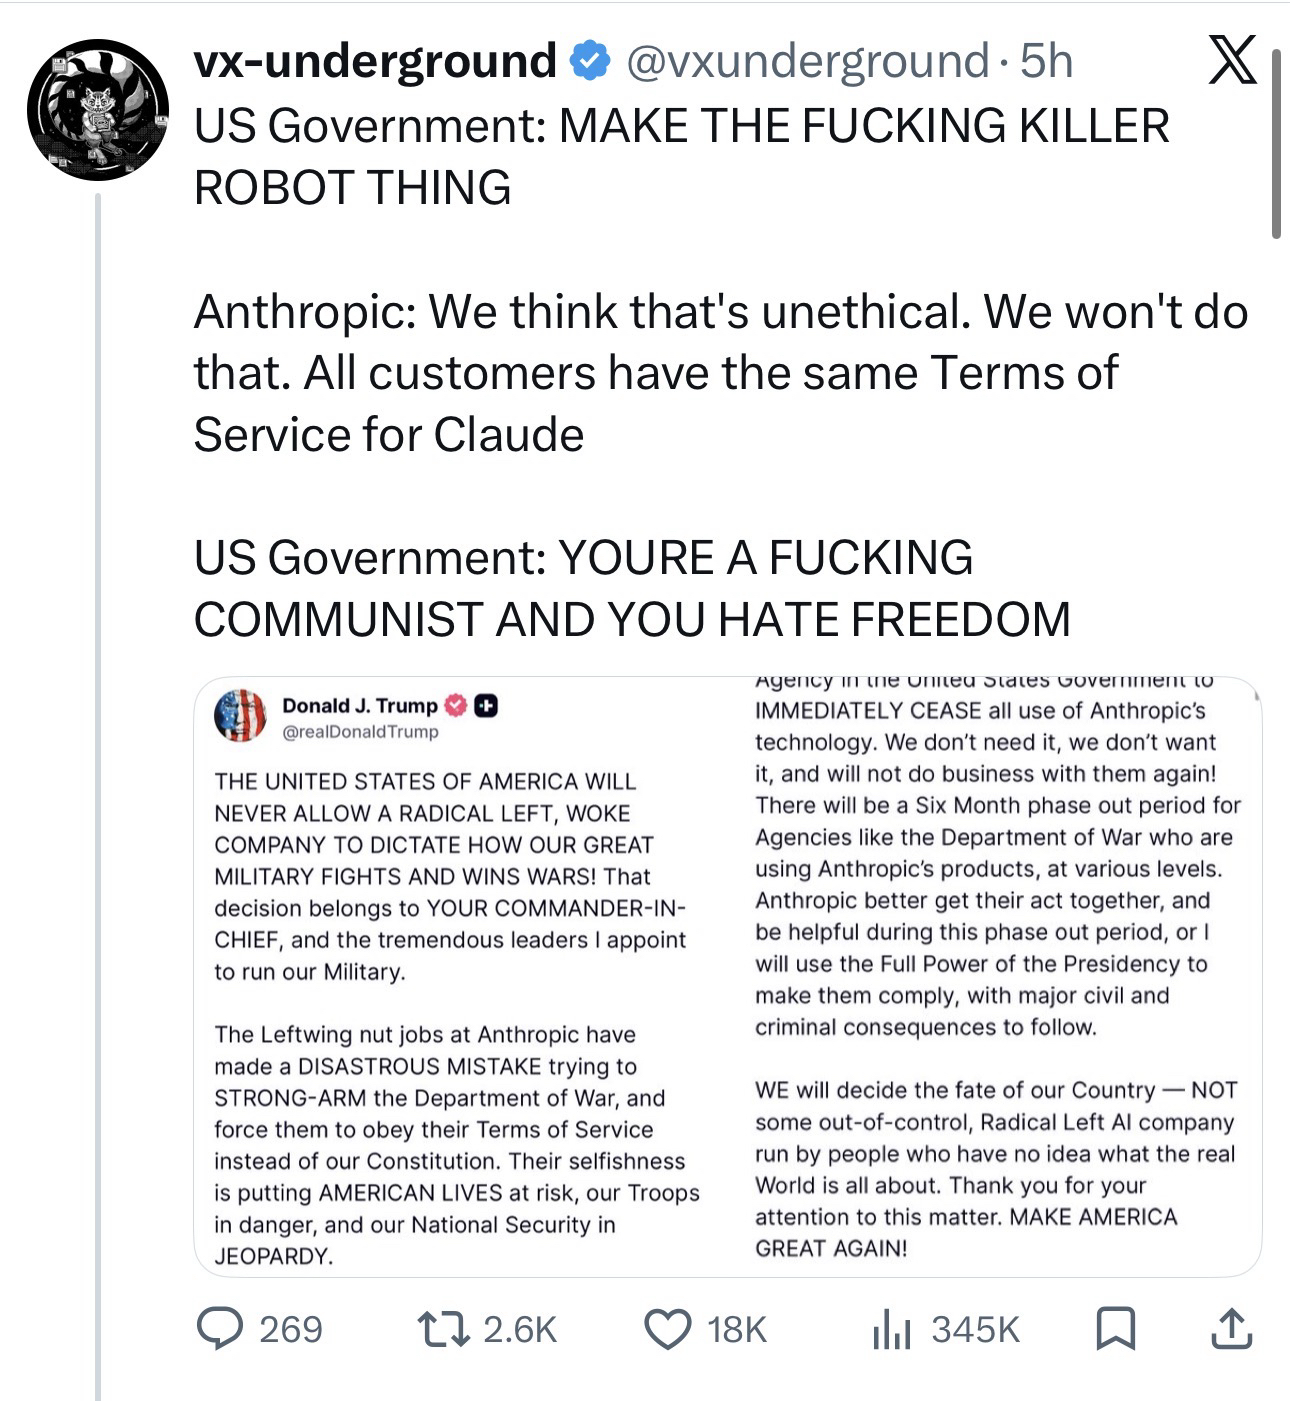
Task: Bookmark this vx-underground post
Action: pyautogui.click(x=1114, y=1328)
